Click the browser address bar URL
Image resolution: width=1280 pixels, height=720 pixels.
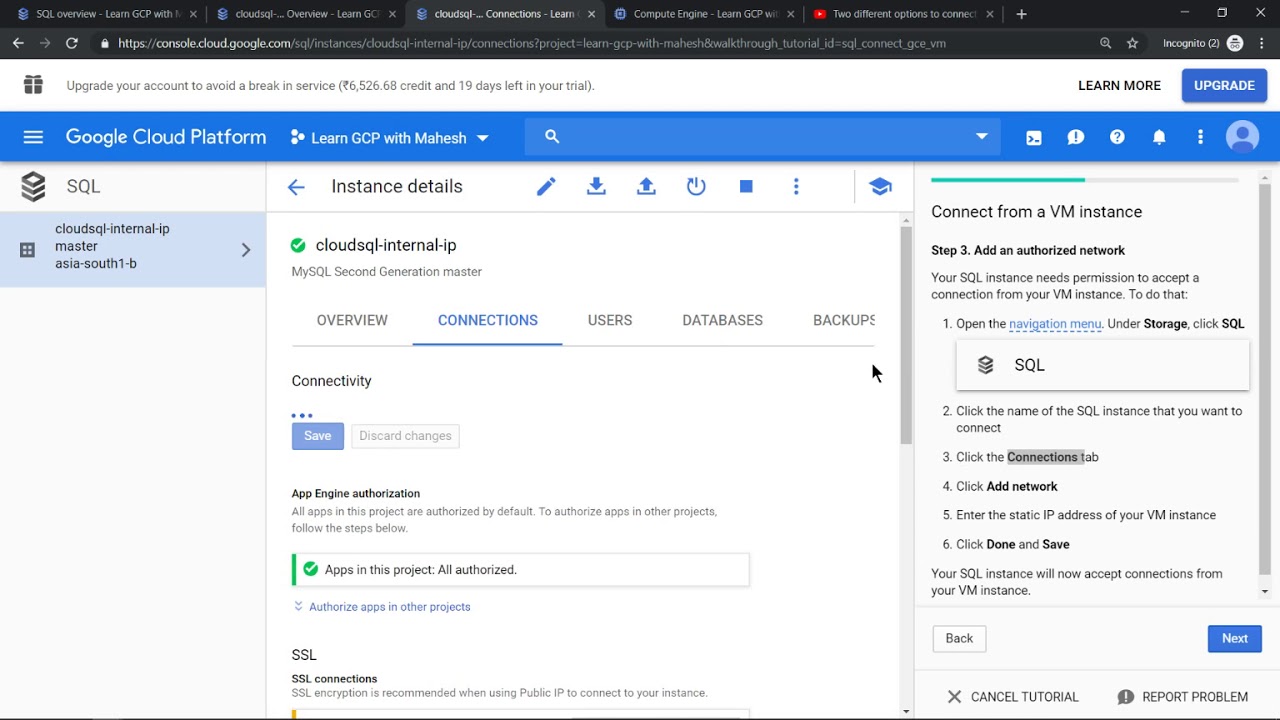tap(531, 43)
